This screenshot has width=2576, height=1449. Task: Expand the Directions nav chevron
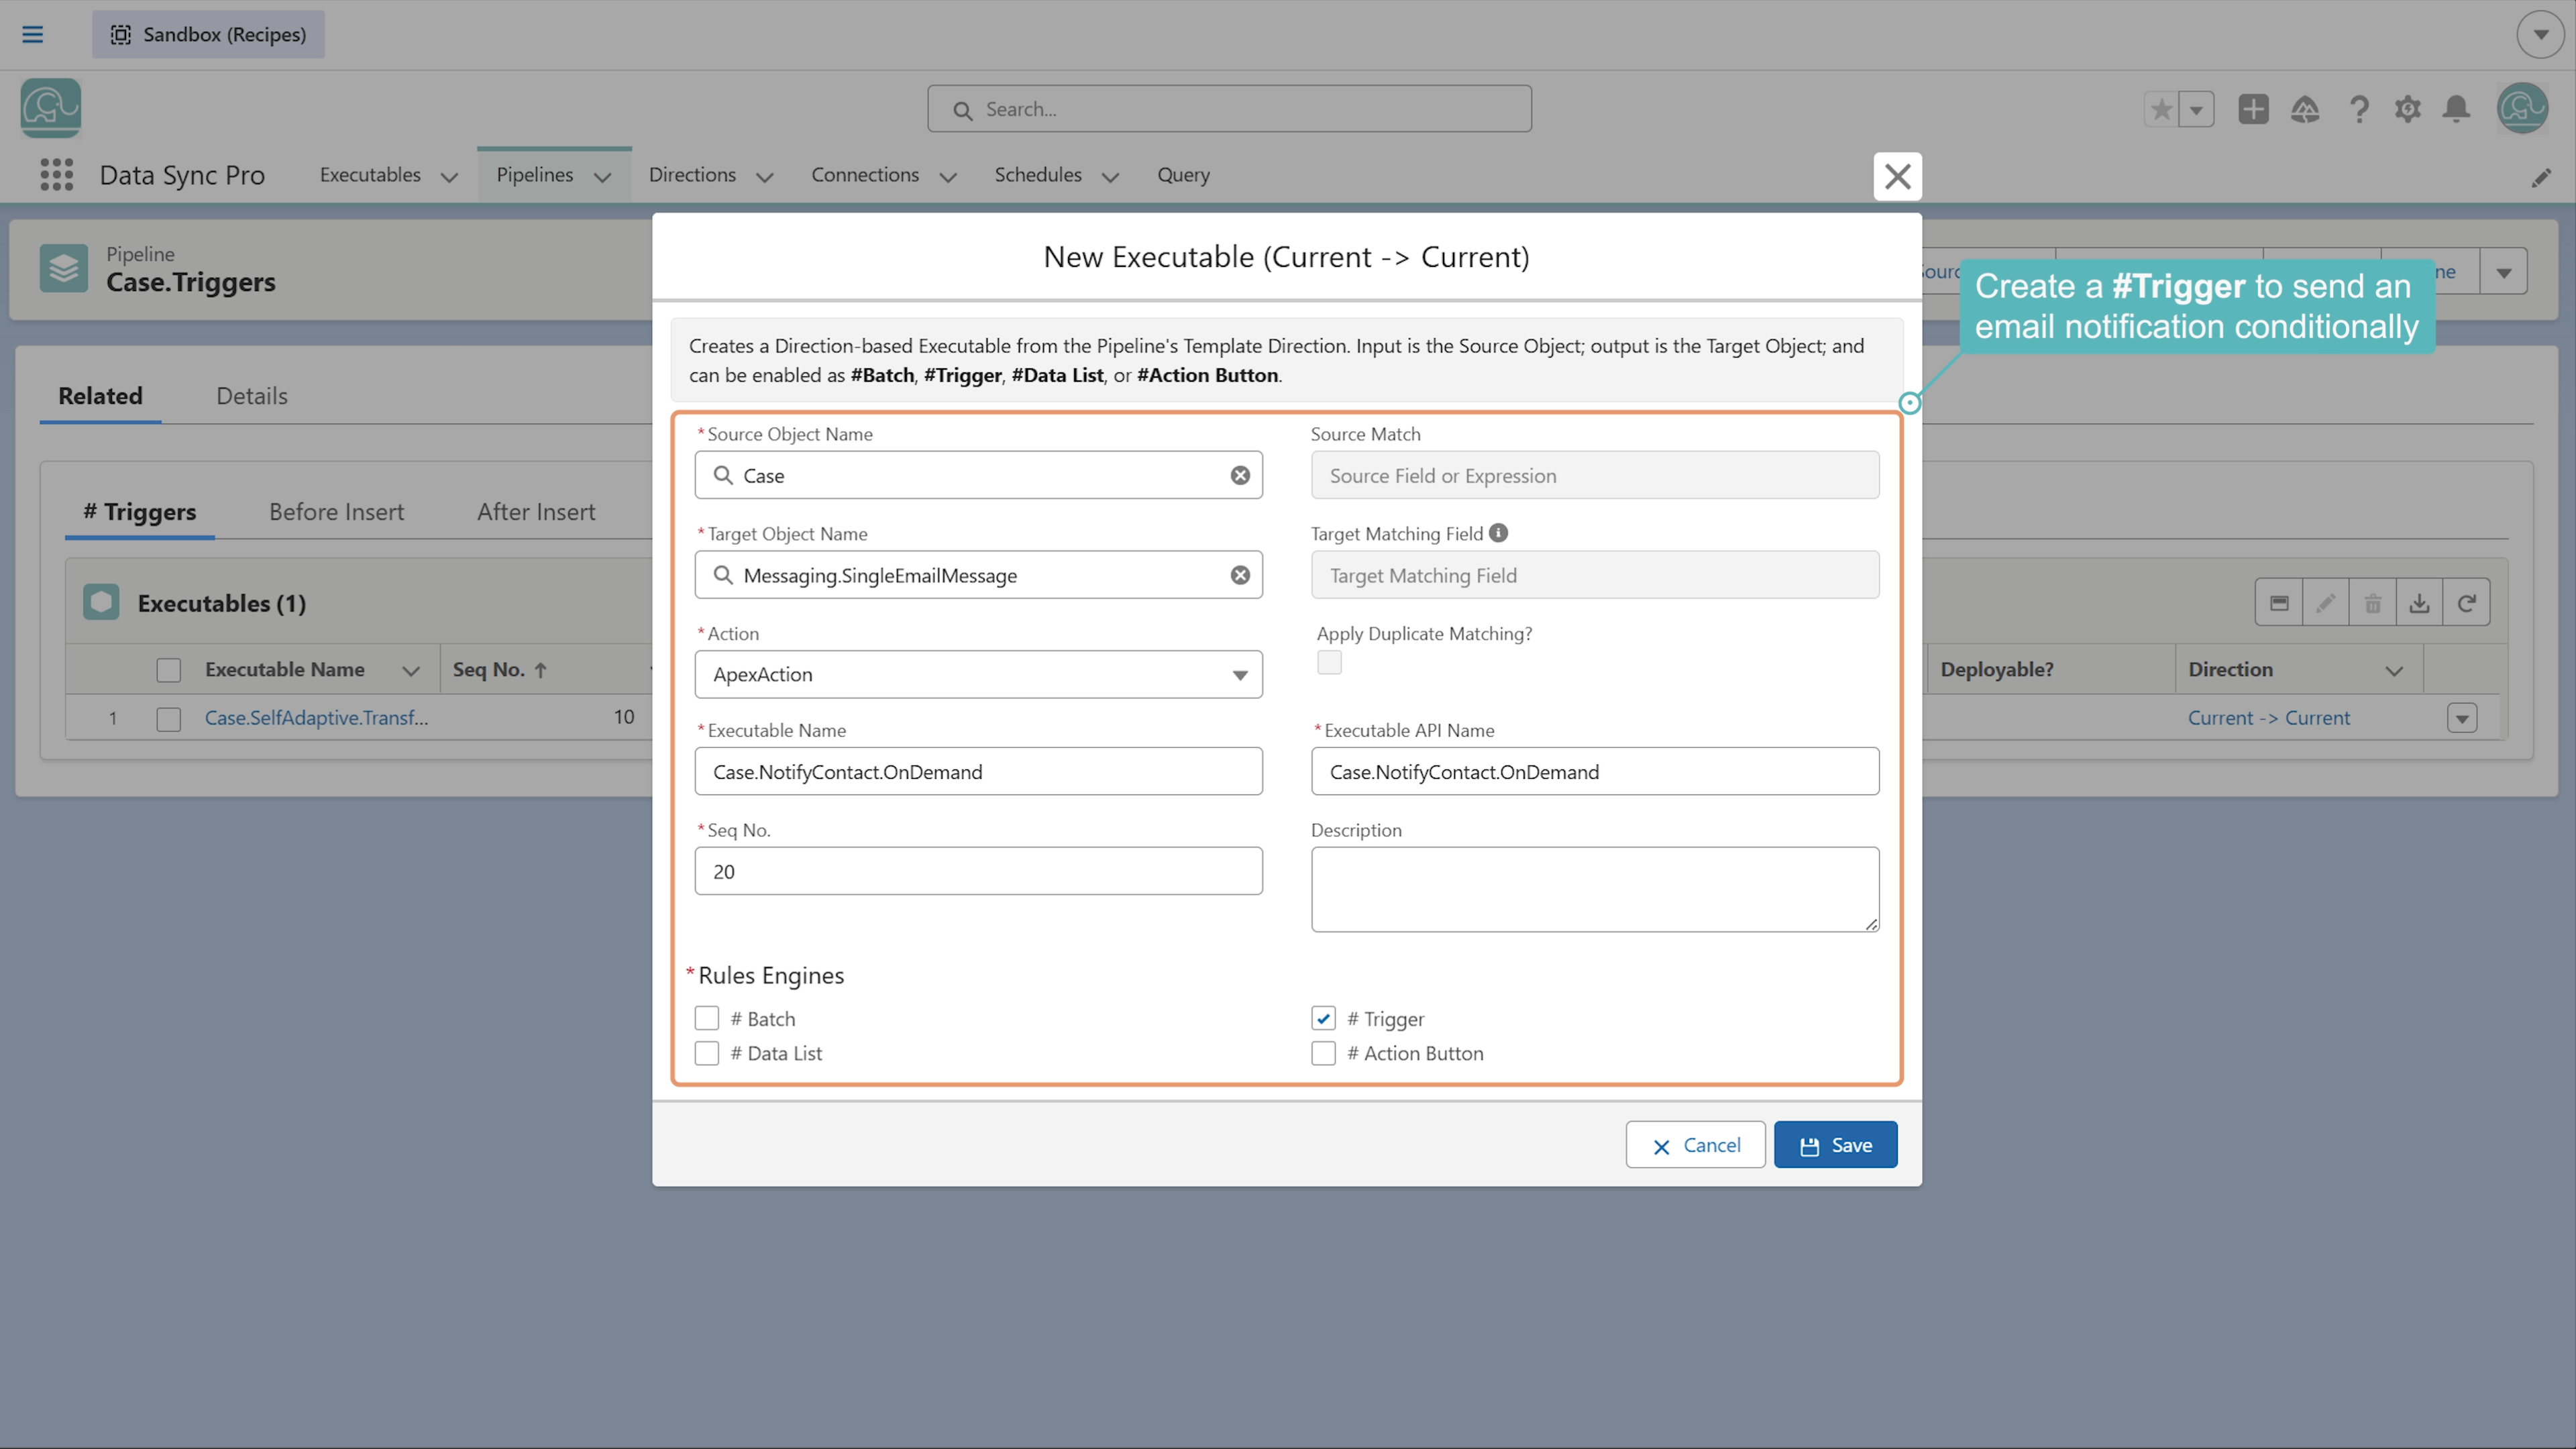pyautogui.click(x=765, y=177)
